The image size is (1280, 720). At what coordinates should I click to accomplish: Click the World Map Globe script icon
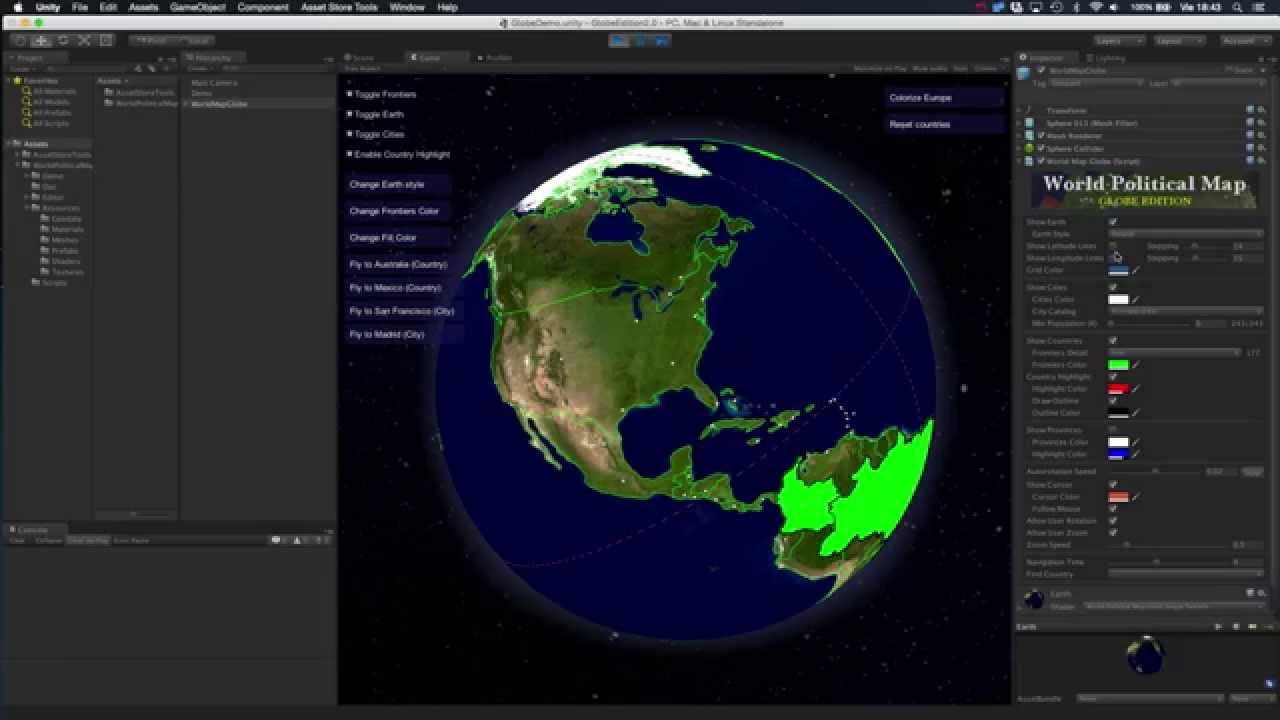[1027, 161]
